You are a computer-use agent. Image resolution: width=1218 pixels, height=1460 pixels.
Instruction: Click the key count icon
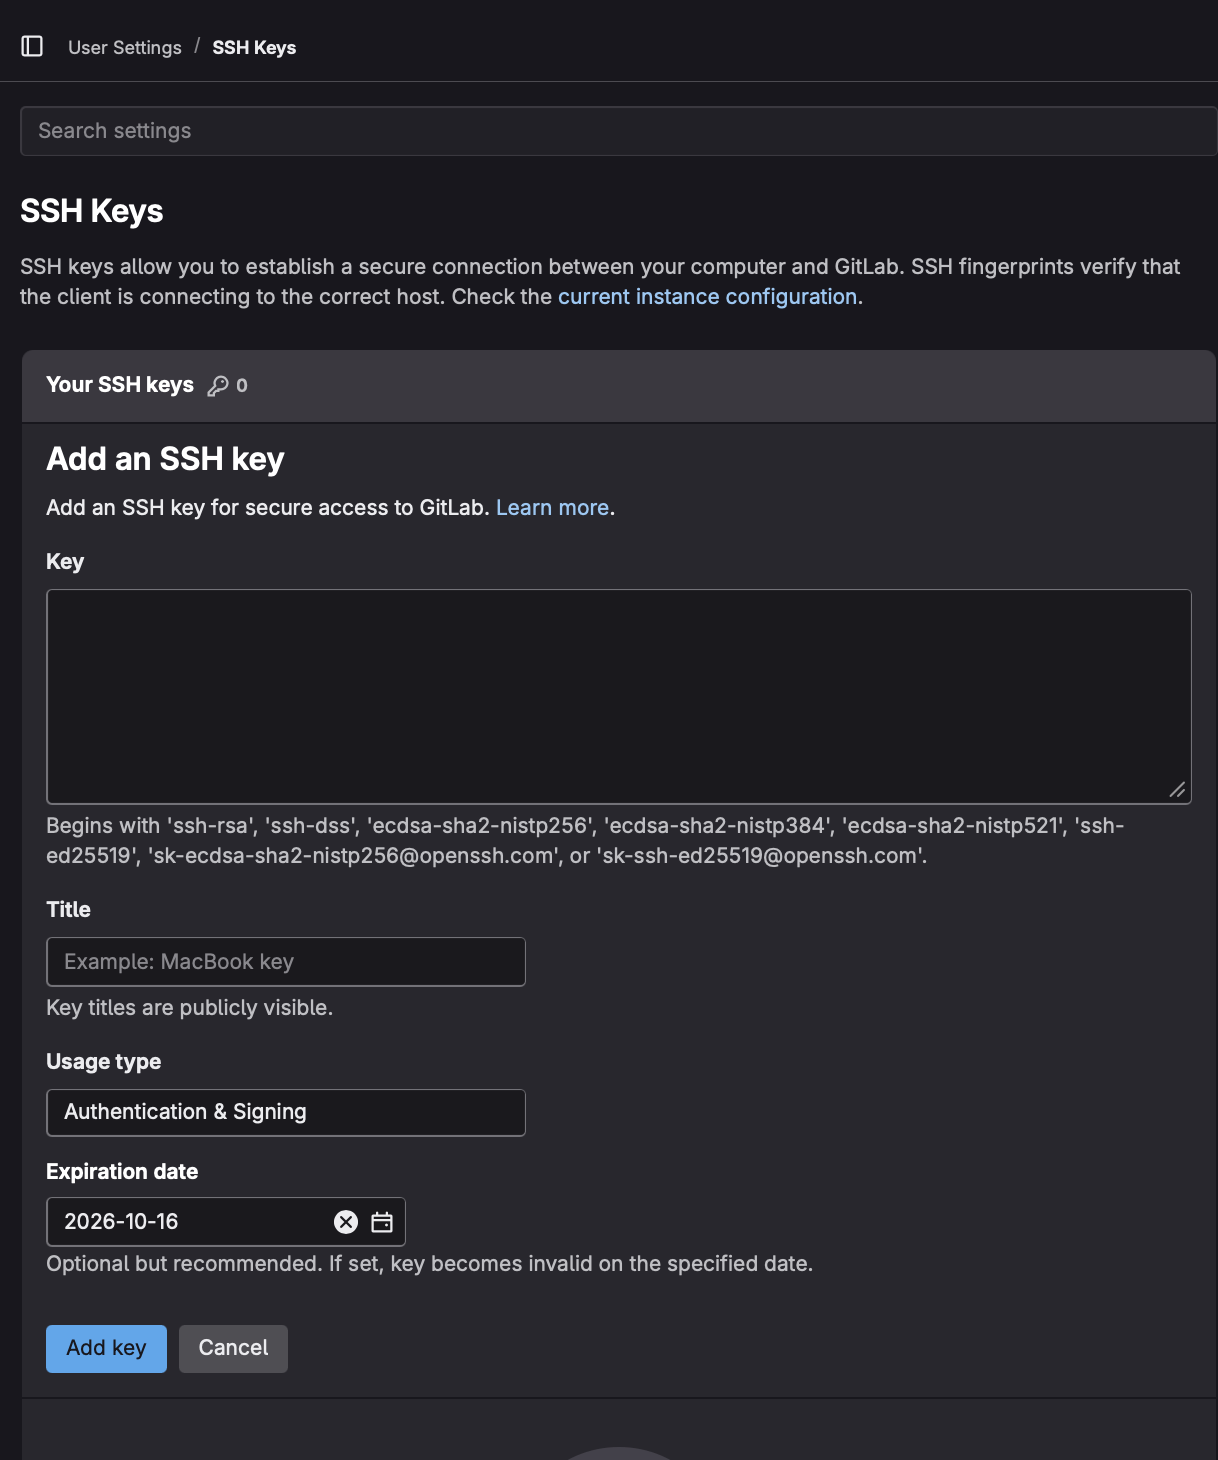pyautogui.click(x=218, y=386)
